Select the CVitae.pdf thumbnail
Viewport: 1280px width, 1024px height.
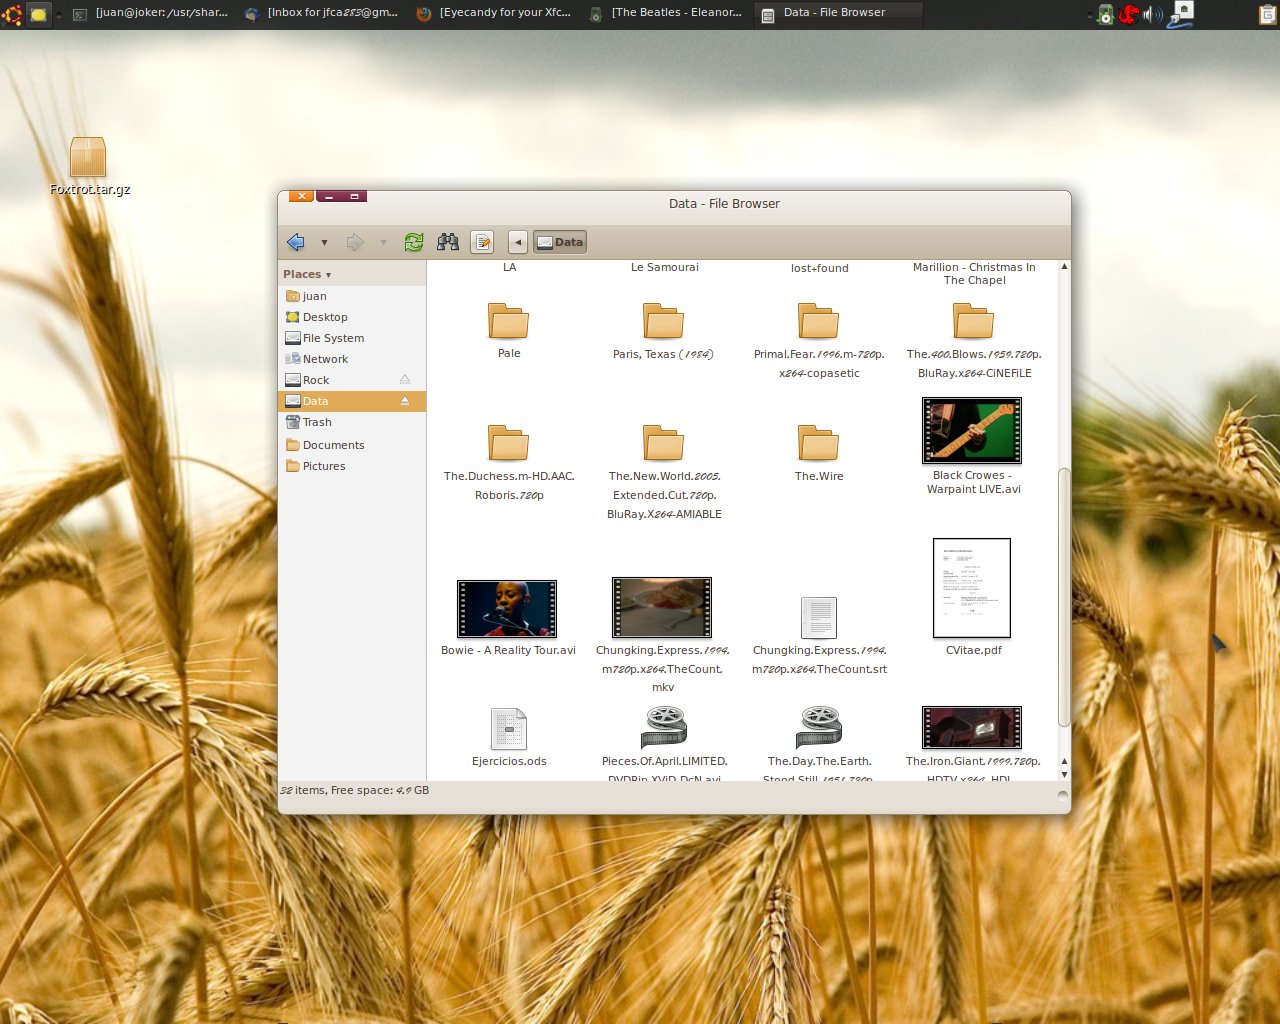coord(972,588)
